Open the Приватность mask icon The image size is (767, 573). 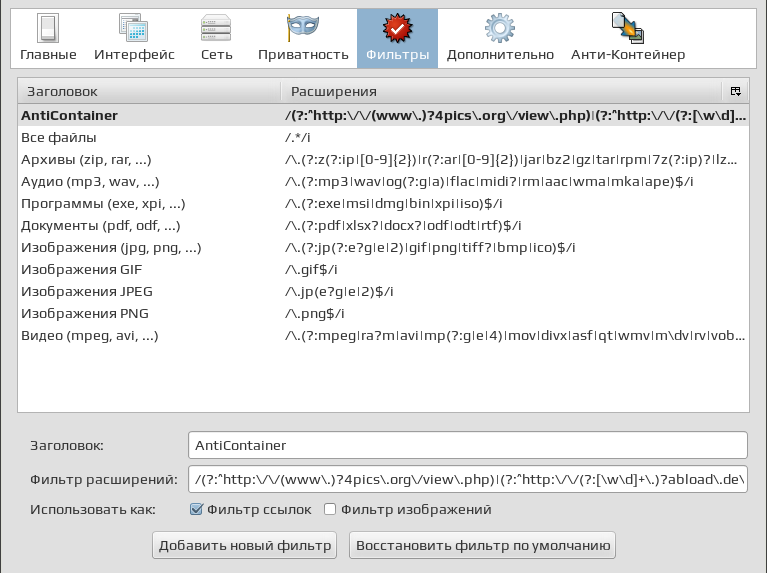pos(303,27)
